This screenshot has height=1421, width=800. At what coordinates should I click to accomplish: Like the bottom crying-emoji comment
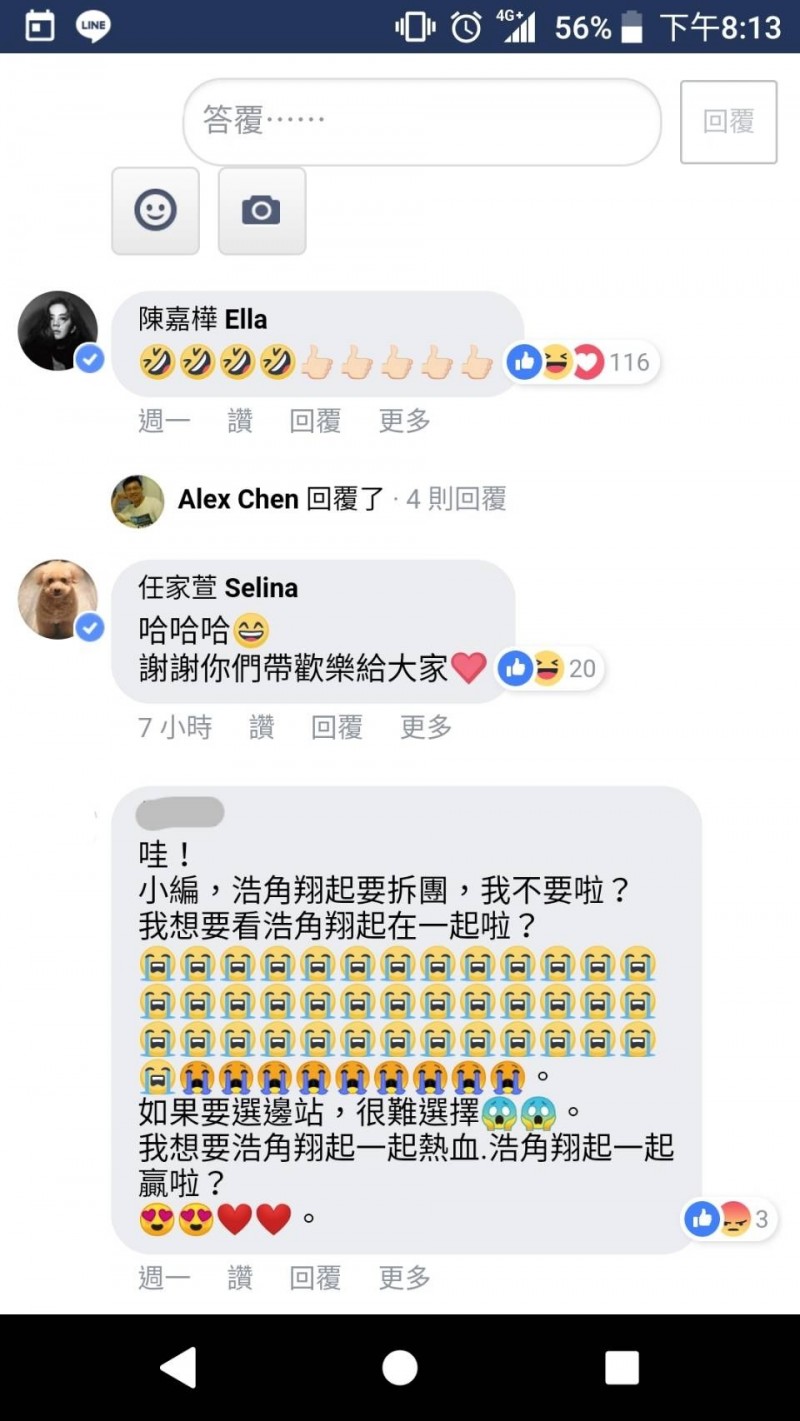click(x=240, y=1277)
